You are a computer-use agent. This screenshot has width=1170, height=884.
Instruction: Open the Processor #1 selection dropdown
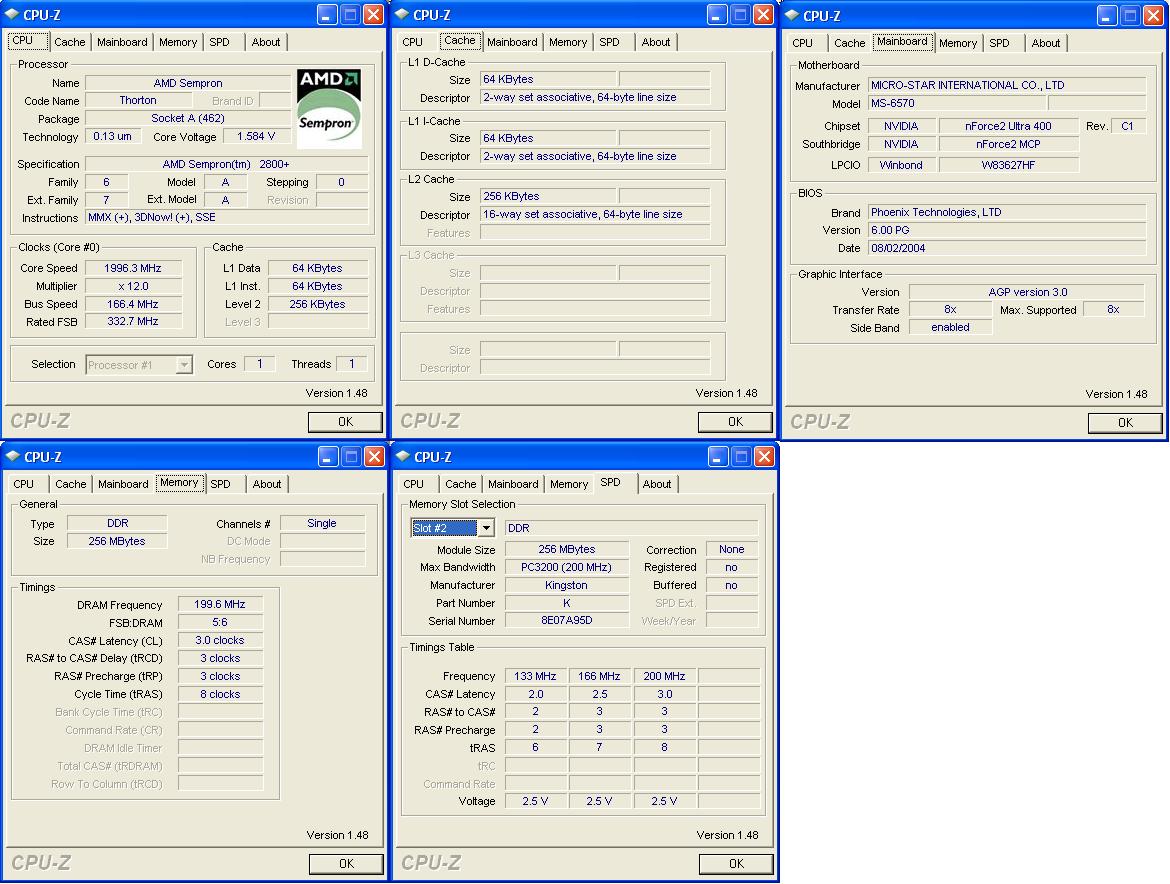pyautogui.click(x=184, y=365)
